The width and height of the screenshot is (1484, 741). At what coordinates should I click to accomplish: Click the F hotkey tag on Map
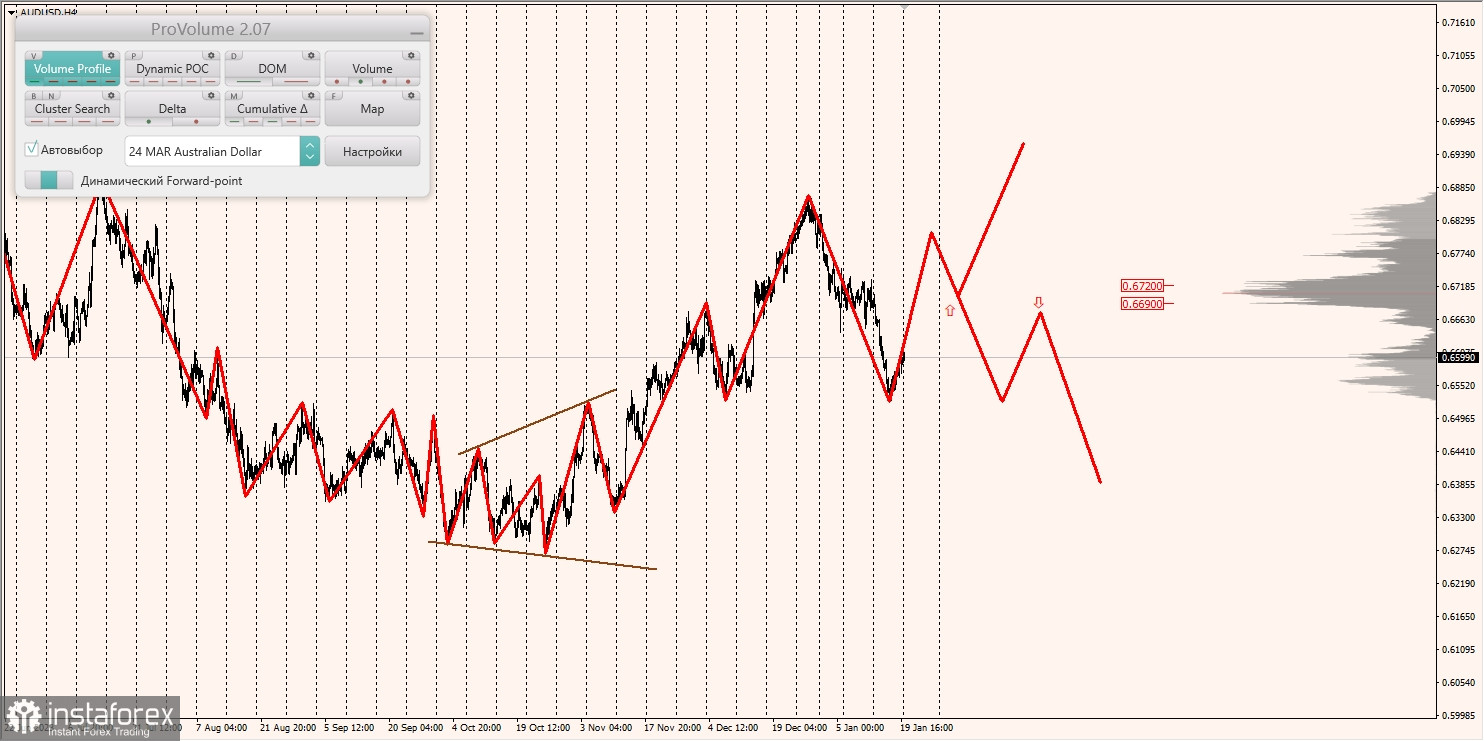[x=334, y=96]
